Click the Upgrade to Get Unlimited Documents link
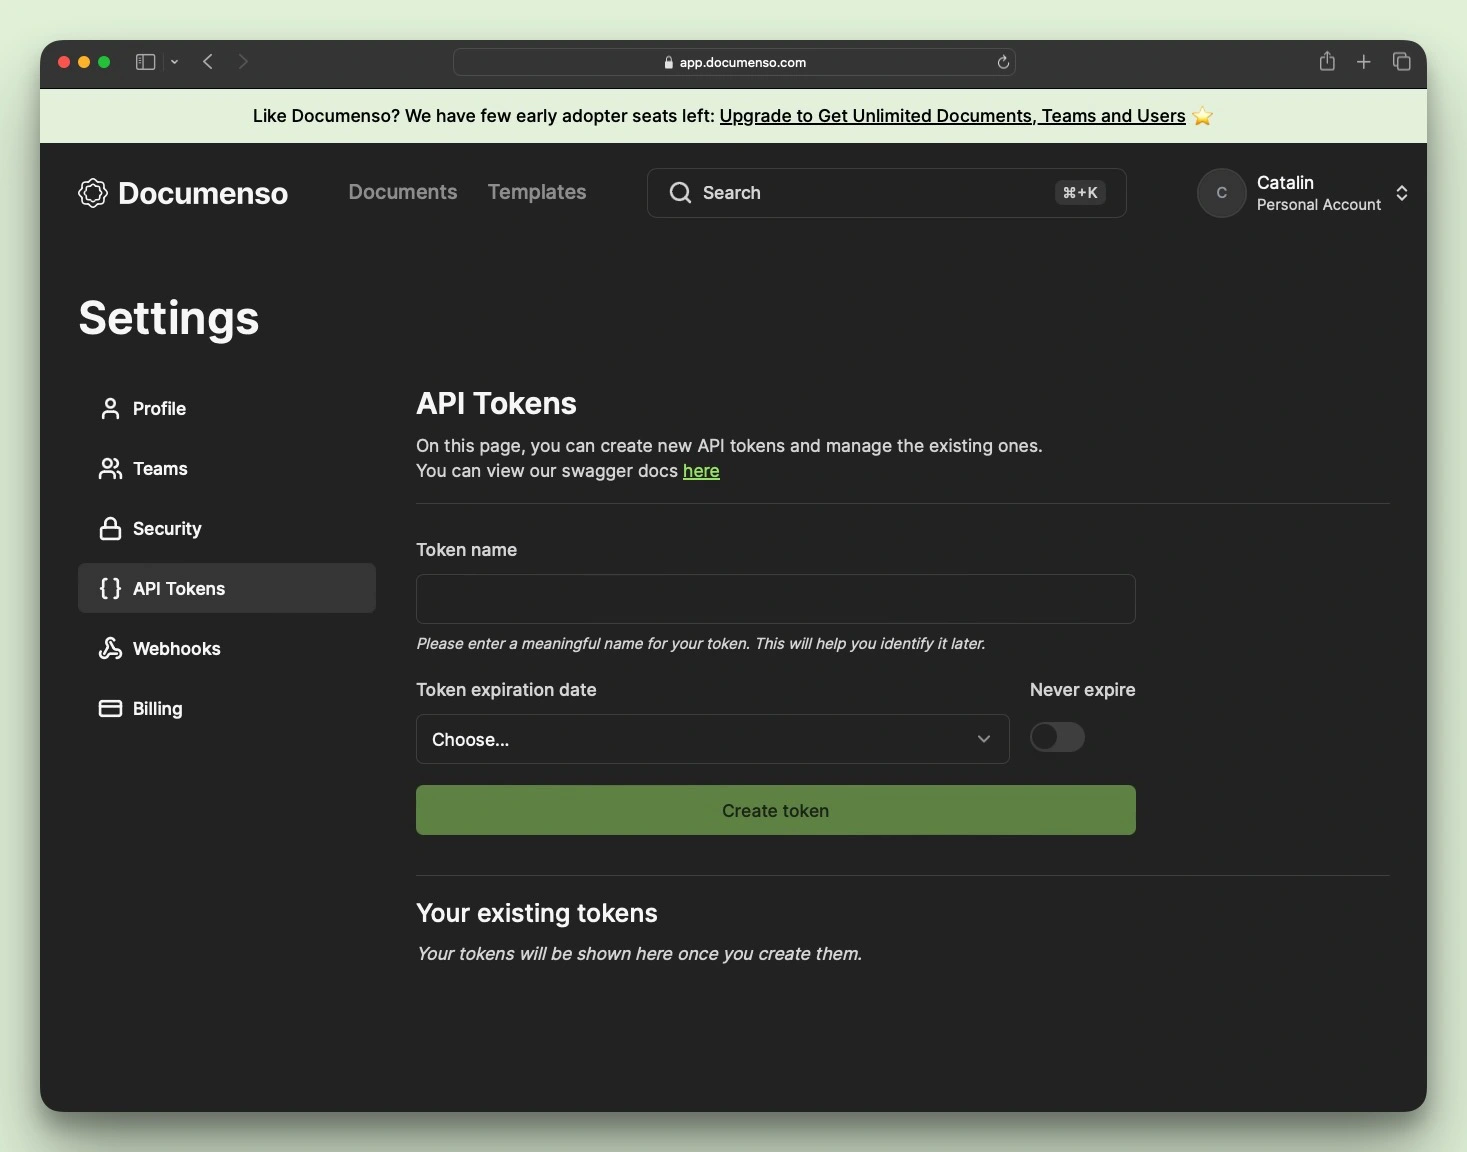1467x1152 pixels. [x=952, y=116]
